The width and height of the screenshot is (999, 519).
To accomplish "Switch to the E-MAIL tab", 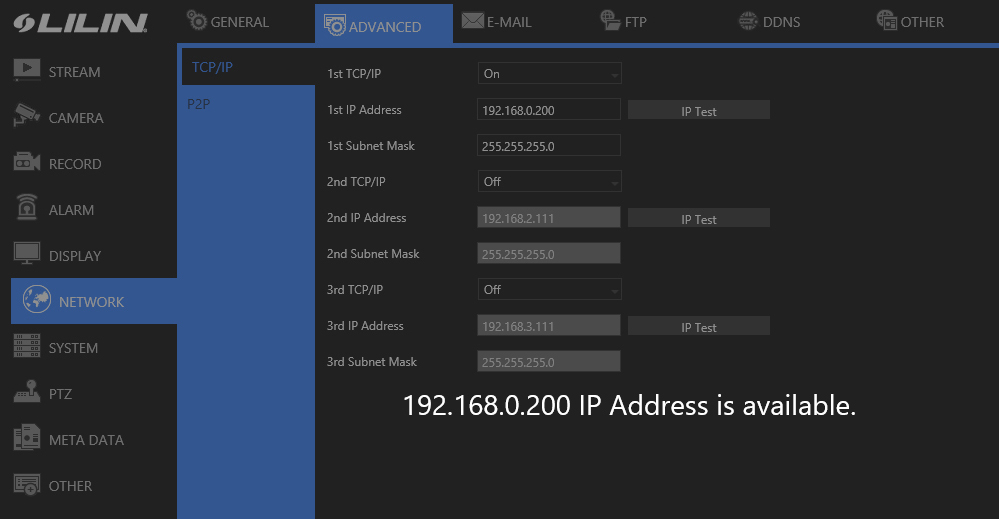I will tap(497, 22).
